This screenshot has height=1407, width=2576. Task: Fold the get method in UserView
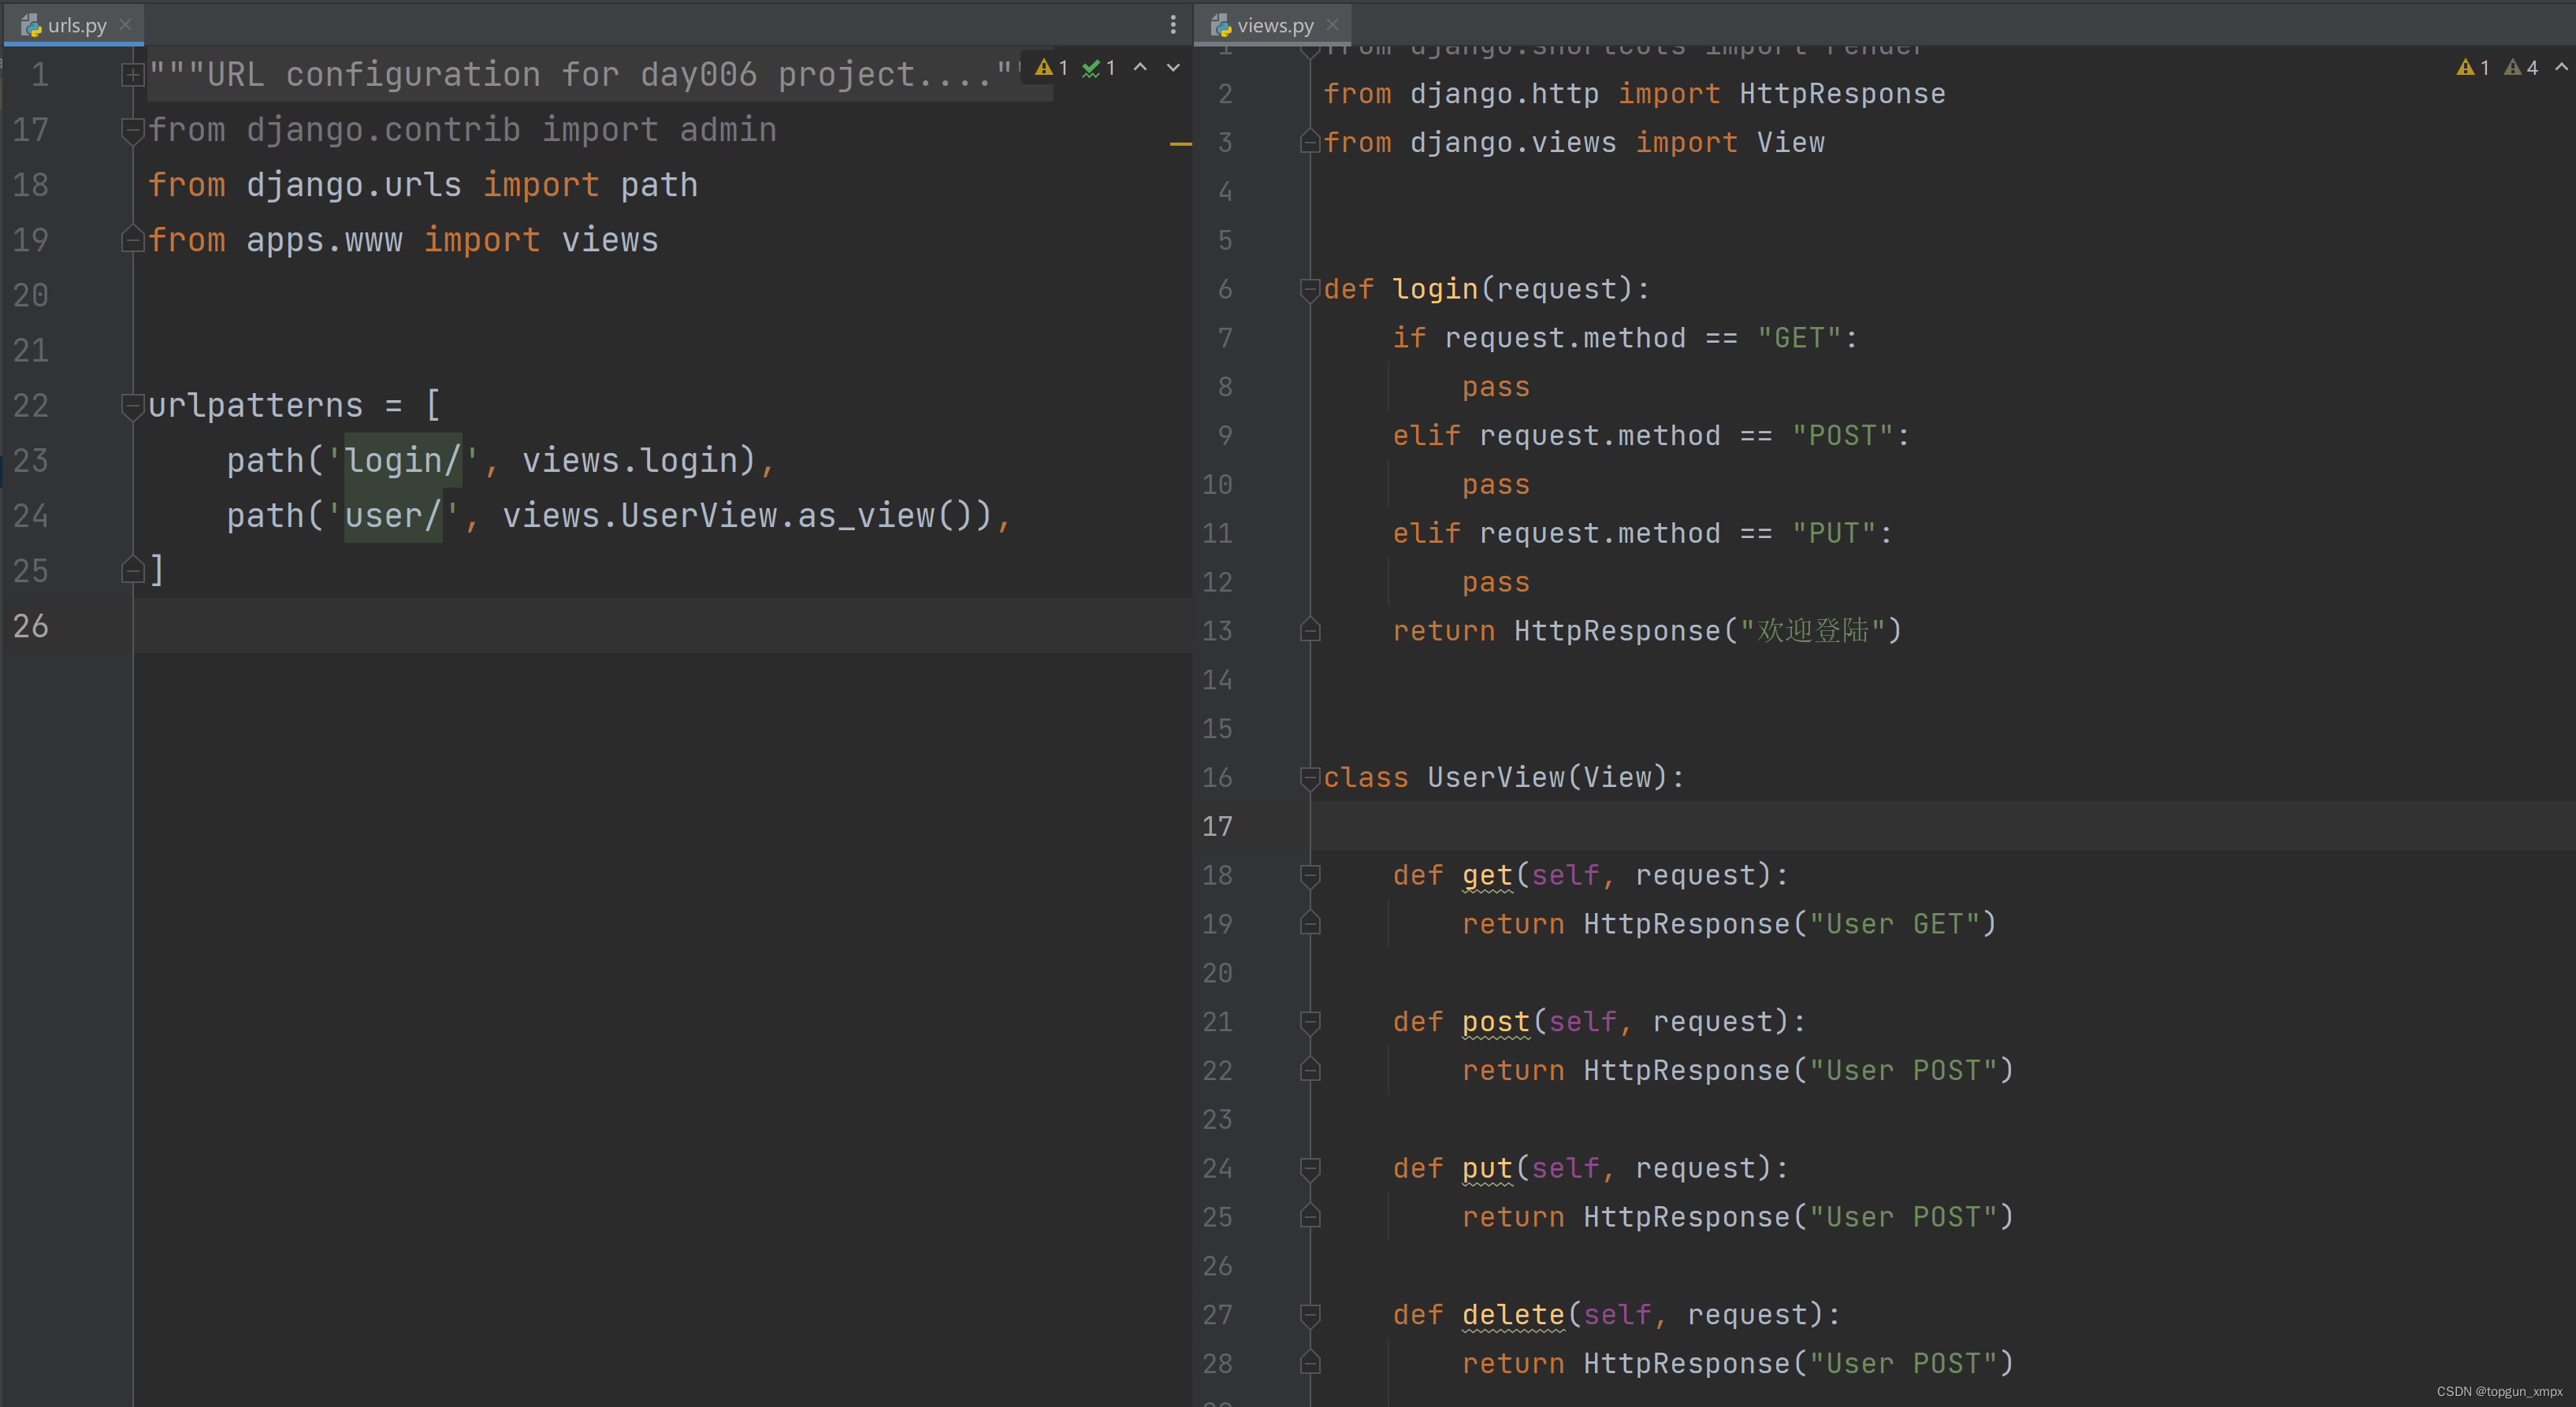pos(1309,875)
